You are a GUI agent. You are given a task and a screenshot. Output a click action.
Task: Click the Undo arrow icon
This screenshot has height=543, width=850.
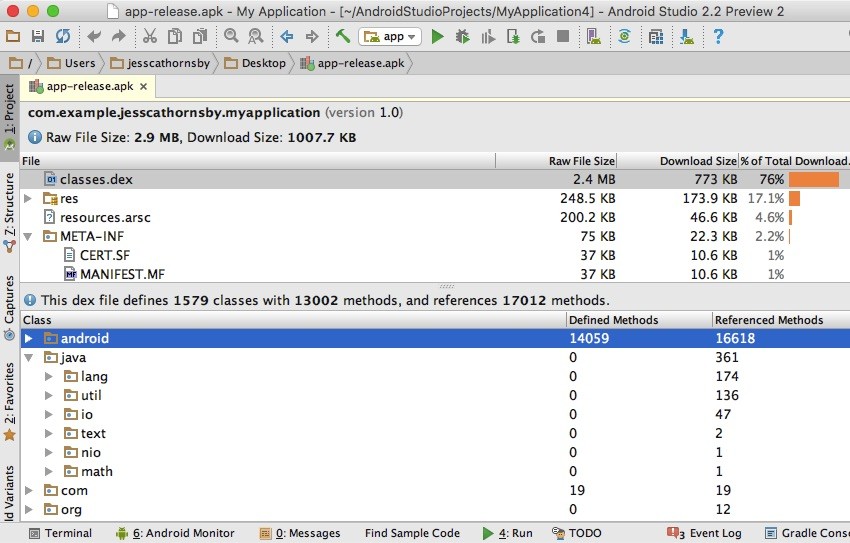(x=94, y=36)
